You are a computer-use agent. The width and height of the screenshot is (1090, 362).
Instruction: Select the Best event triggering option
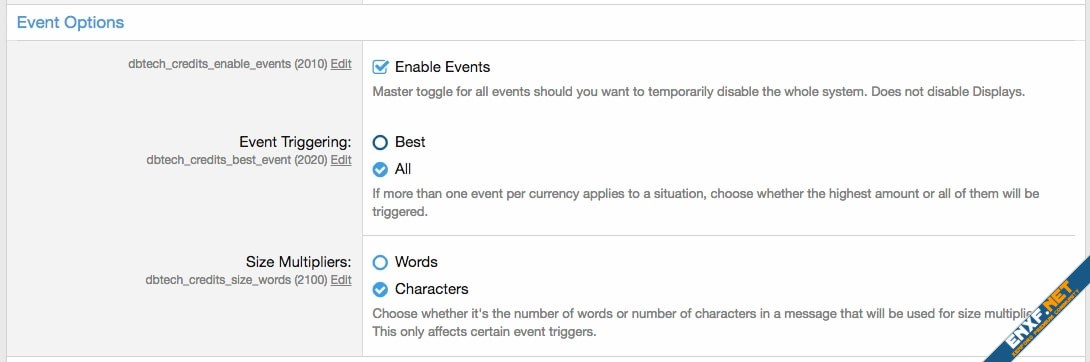click(x=380, y=142)
